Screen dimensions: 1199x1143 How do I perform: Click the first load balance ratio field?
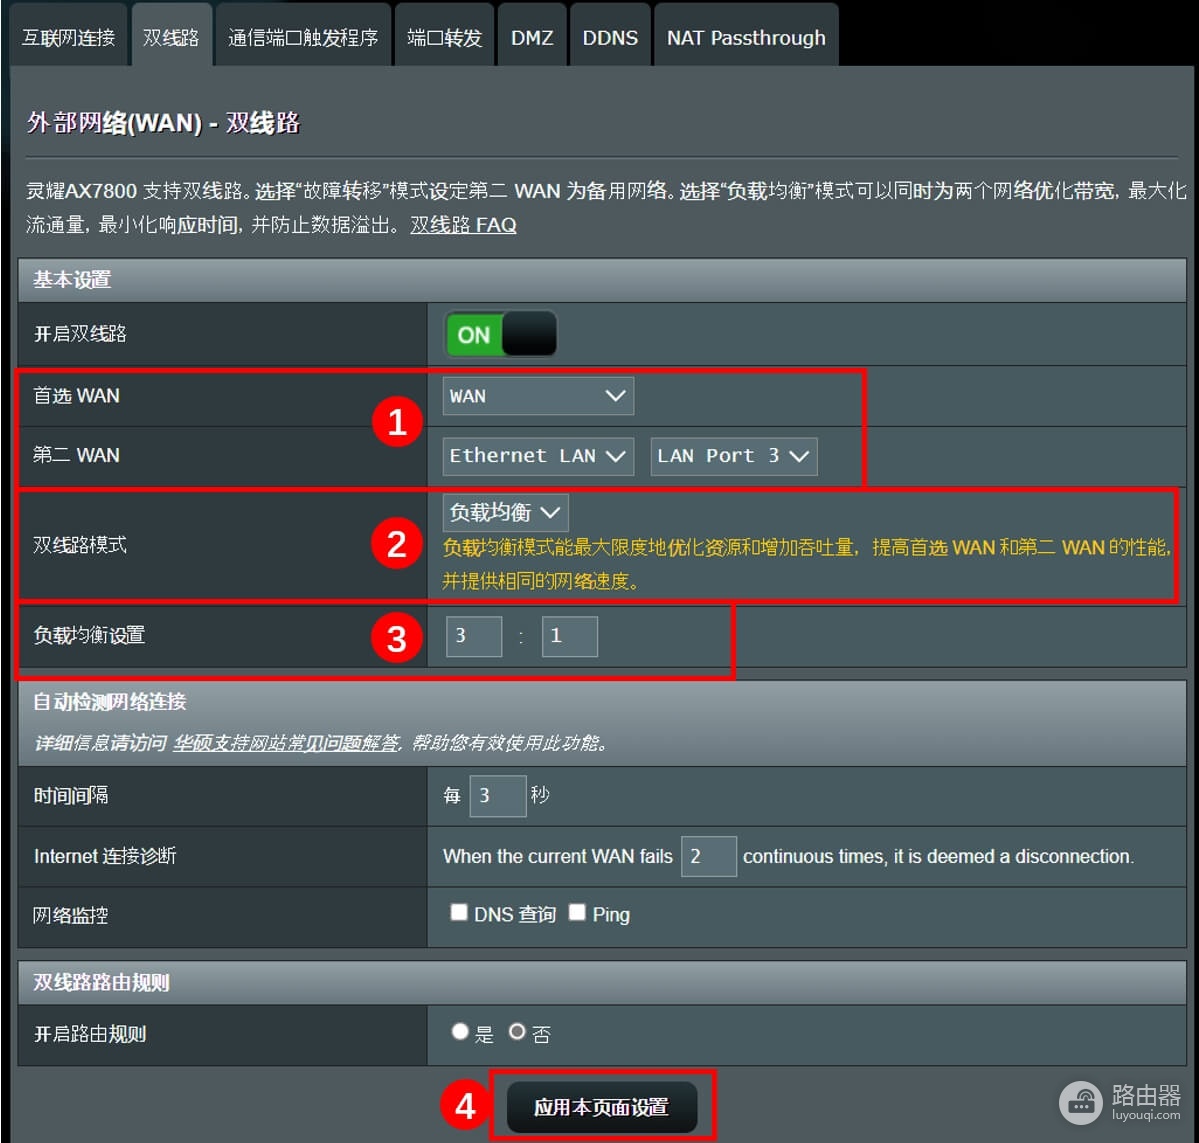pos(474,636)
